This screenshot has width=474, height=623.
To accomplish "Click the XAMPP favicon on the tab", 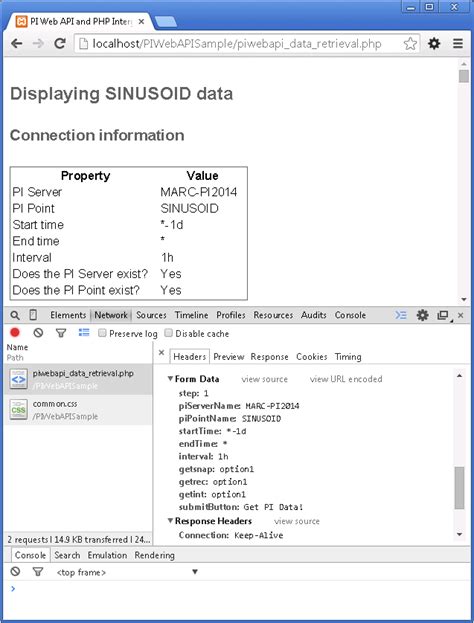I will [x=21, y=21].
